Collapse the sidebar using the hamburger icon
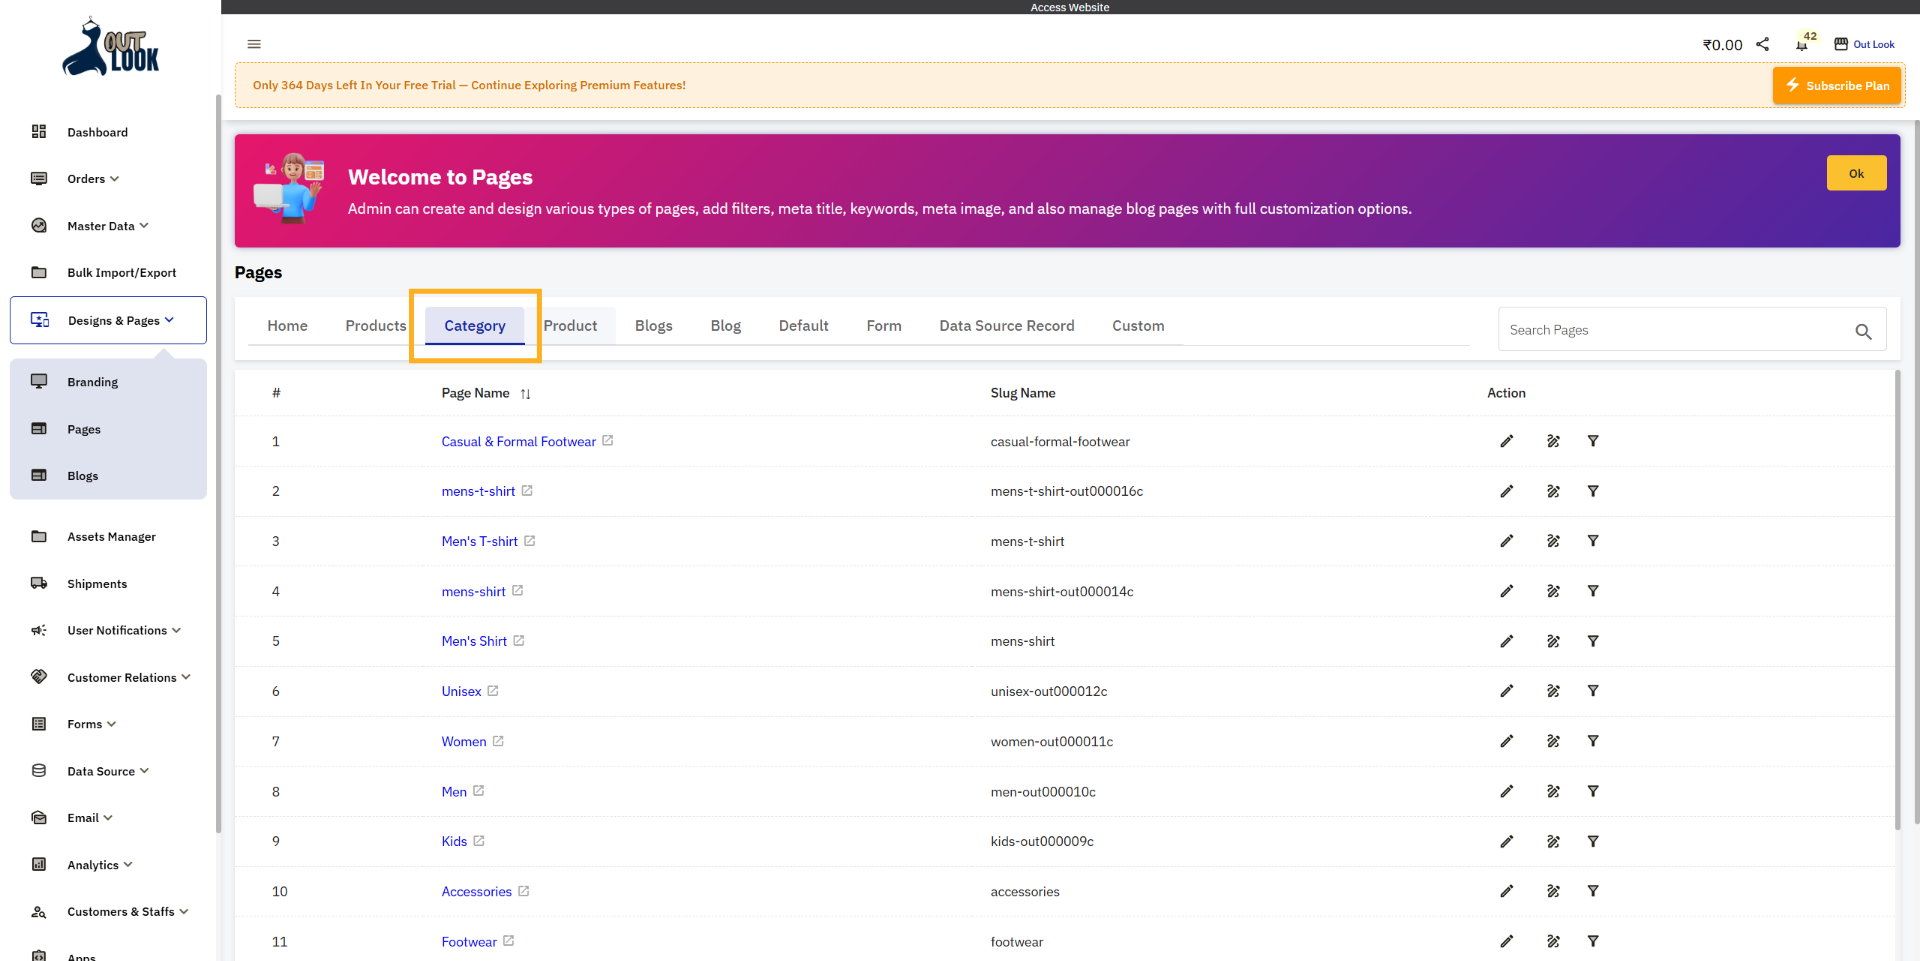1920x961 pixels. 253,44
